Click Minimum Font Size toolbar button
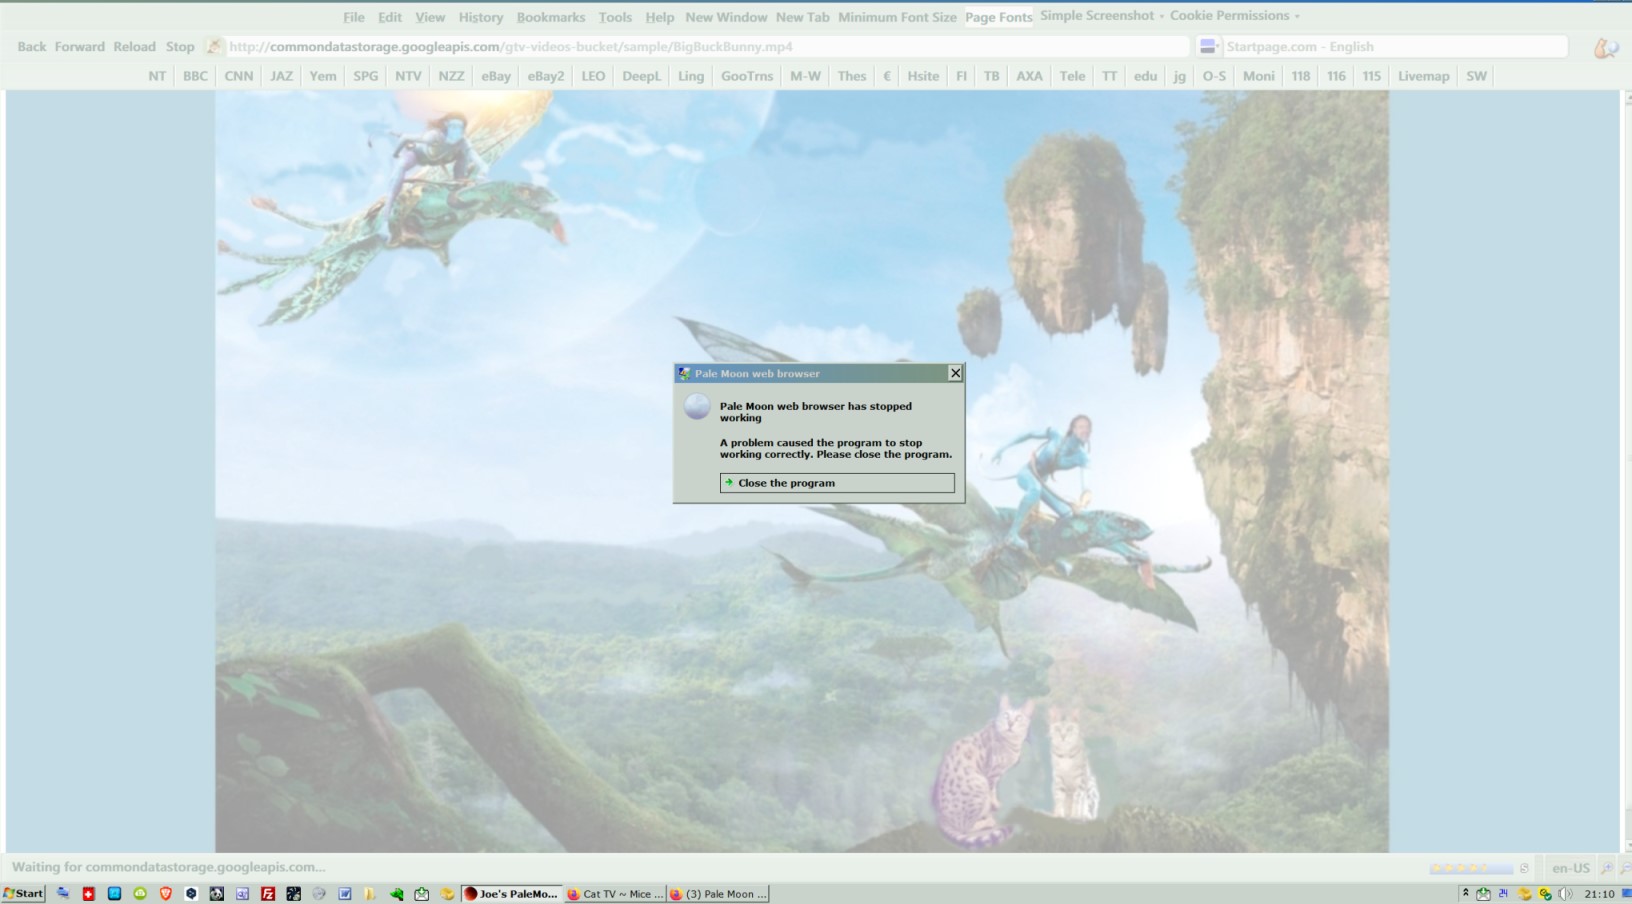 click(897, 17)
